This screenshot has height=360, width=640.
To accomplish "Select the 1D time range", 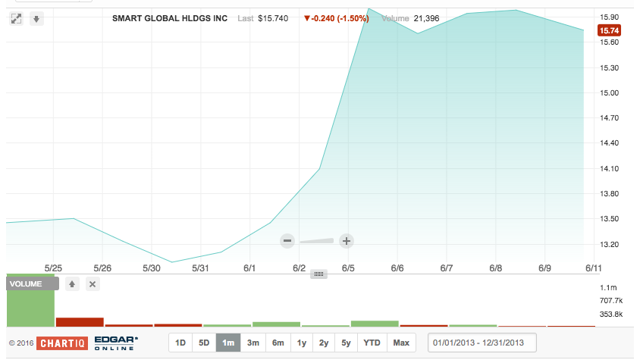I will click(180, 343).
